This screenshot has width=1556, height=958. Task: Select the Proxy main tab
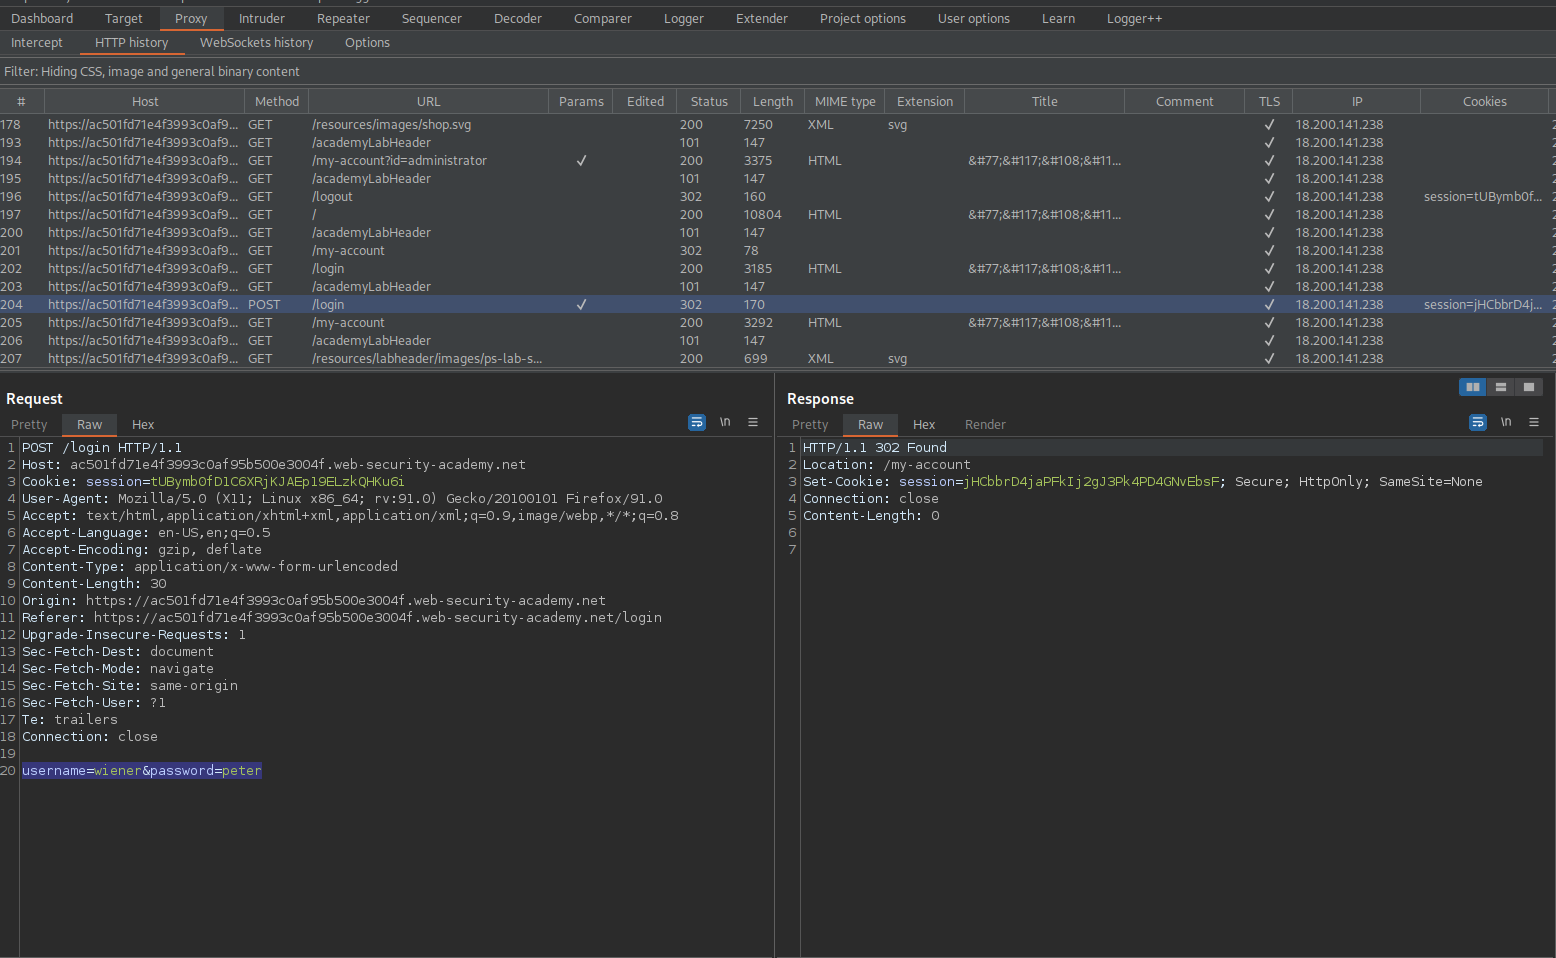point(191,19)
